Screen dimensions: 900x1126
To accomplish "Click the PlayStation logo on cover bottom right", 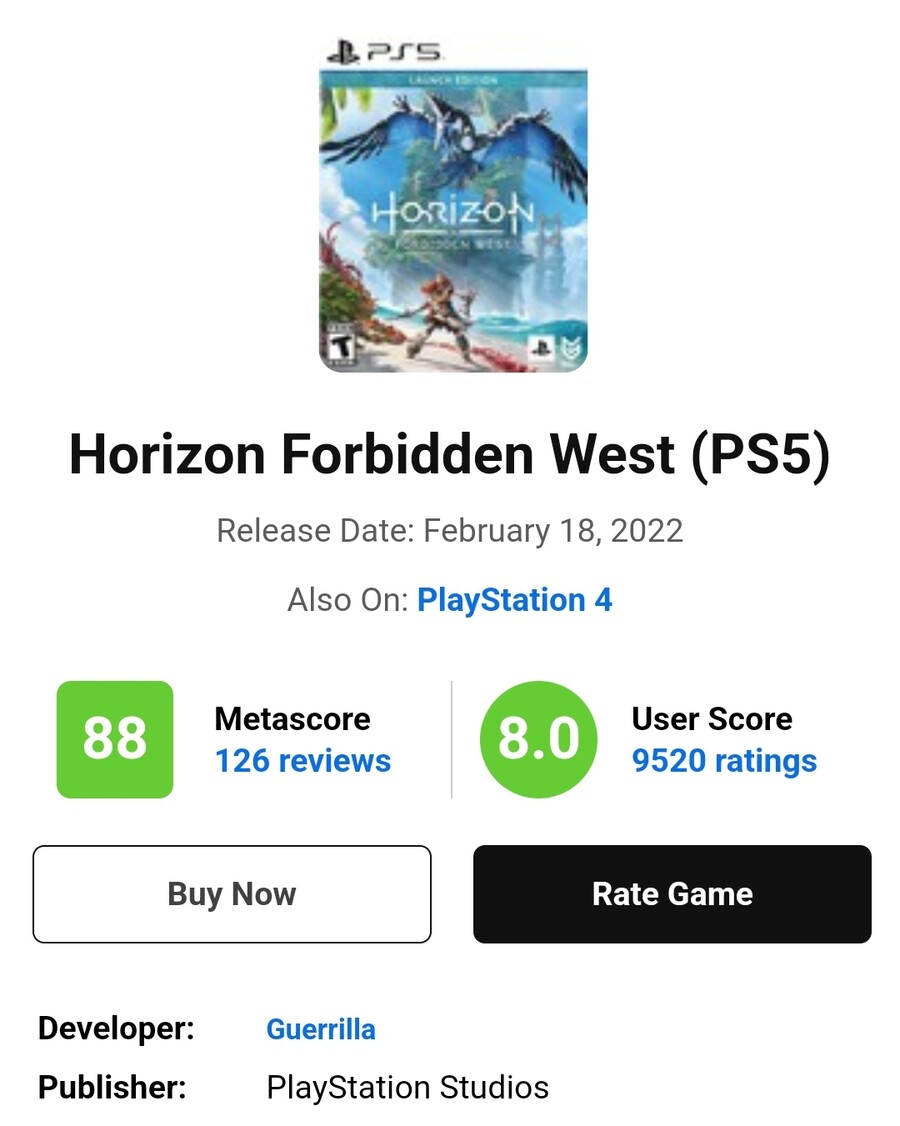I will 542,348.
